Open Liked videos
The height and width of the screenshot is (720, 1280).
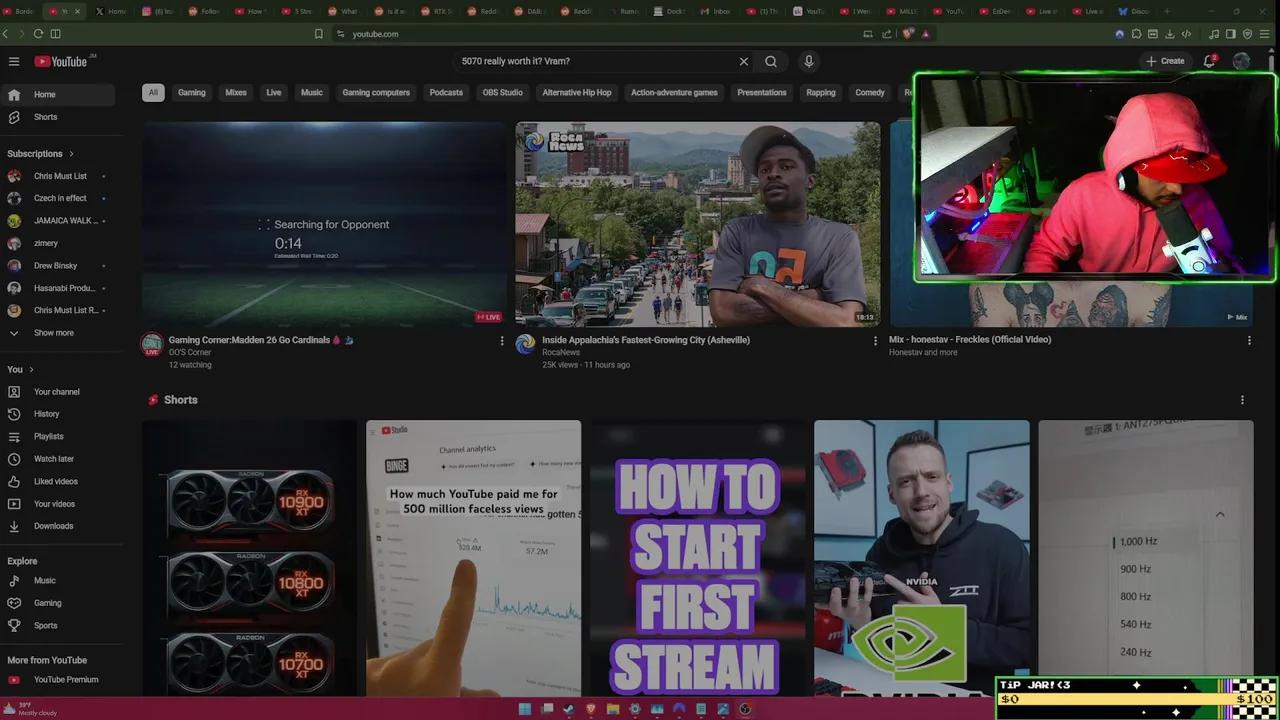tap(58, 481)
